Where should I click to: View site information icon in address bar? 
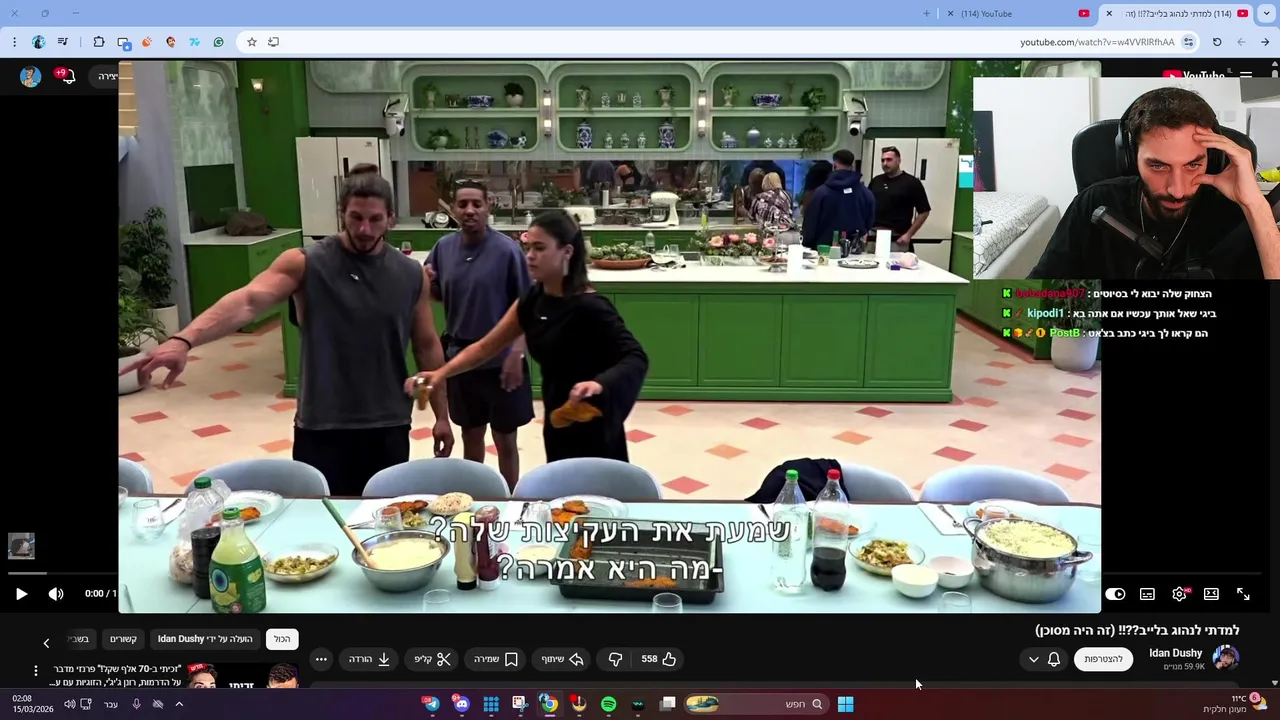[x=1188, y=42]
